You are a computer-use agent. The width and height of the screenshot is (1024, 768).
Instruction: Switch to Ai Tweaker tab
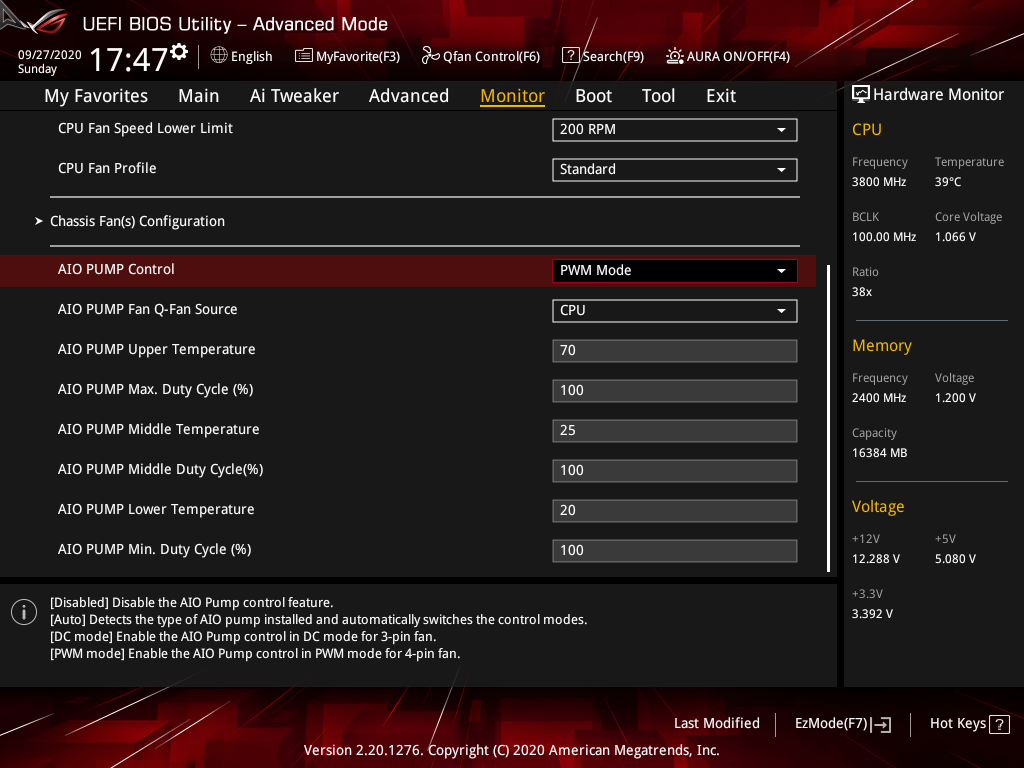point(294,96)
